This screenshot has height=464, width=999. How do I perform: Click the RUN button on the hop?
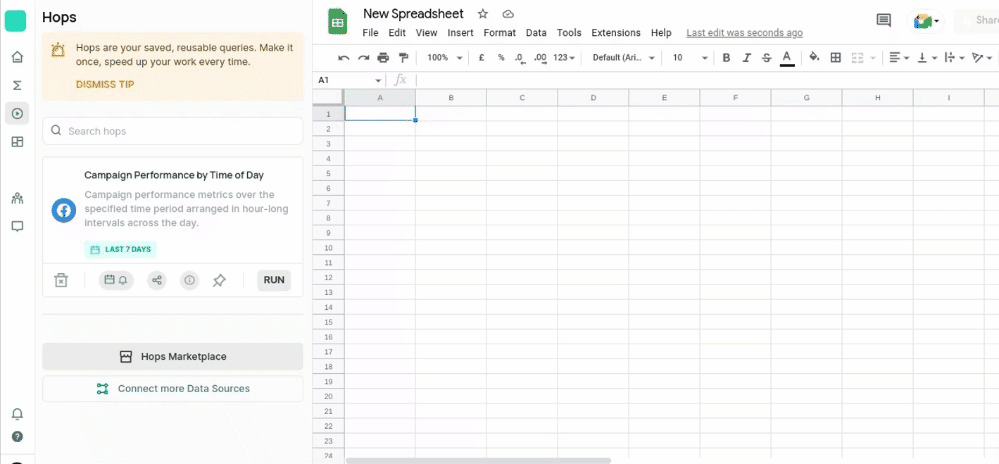(274, 280)
